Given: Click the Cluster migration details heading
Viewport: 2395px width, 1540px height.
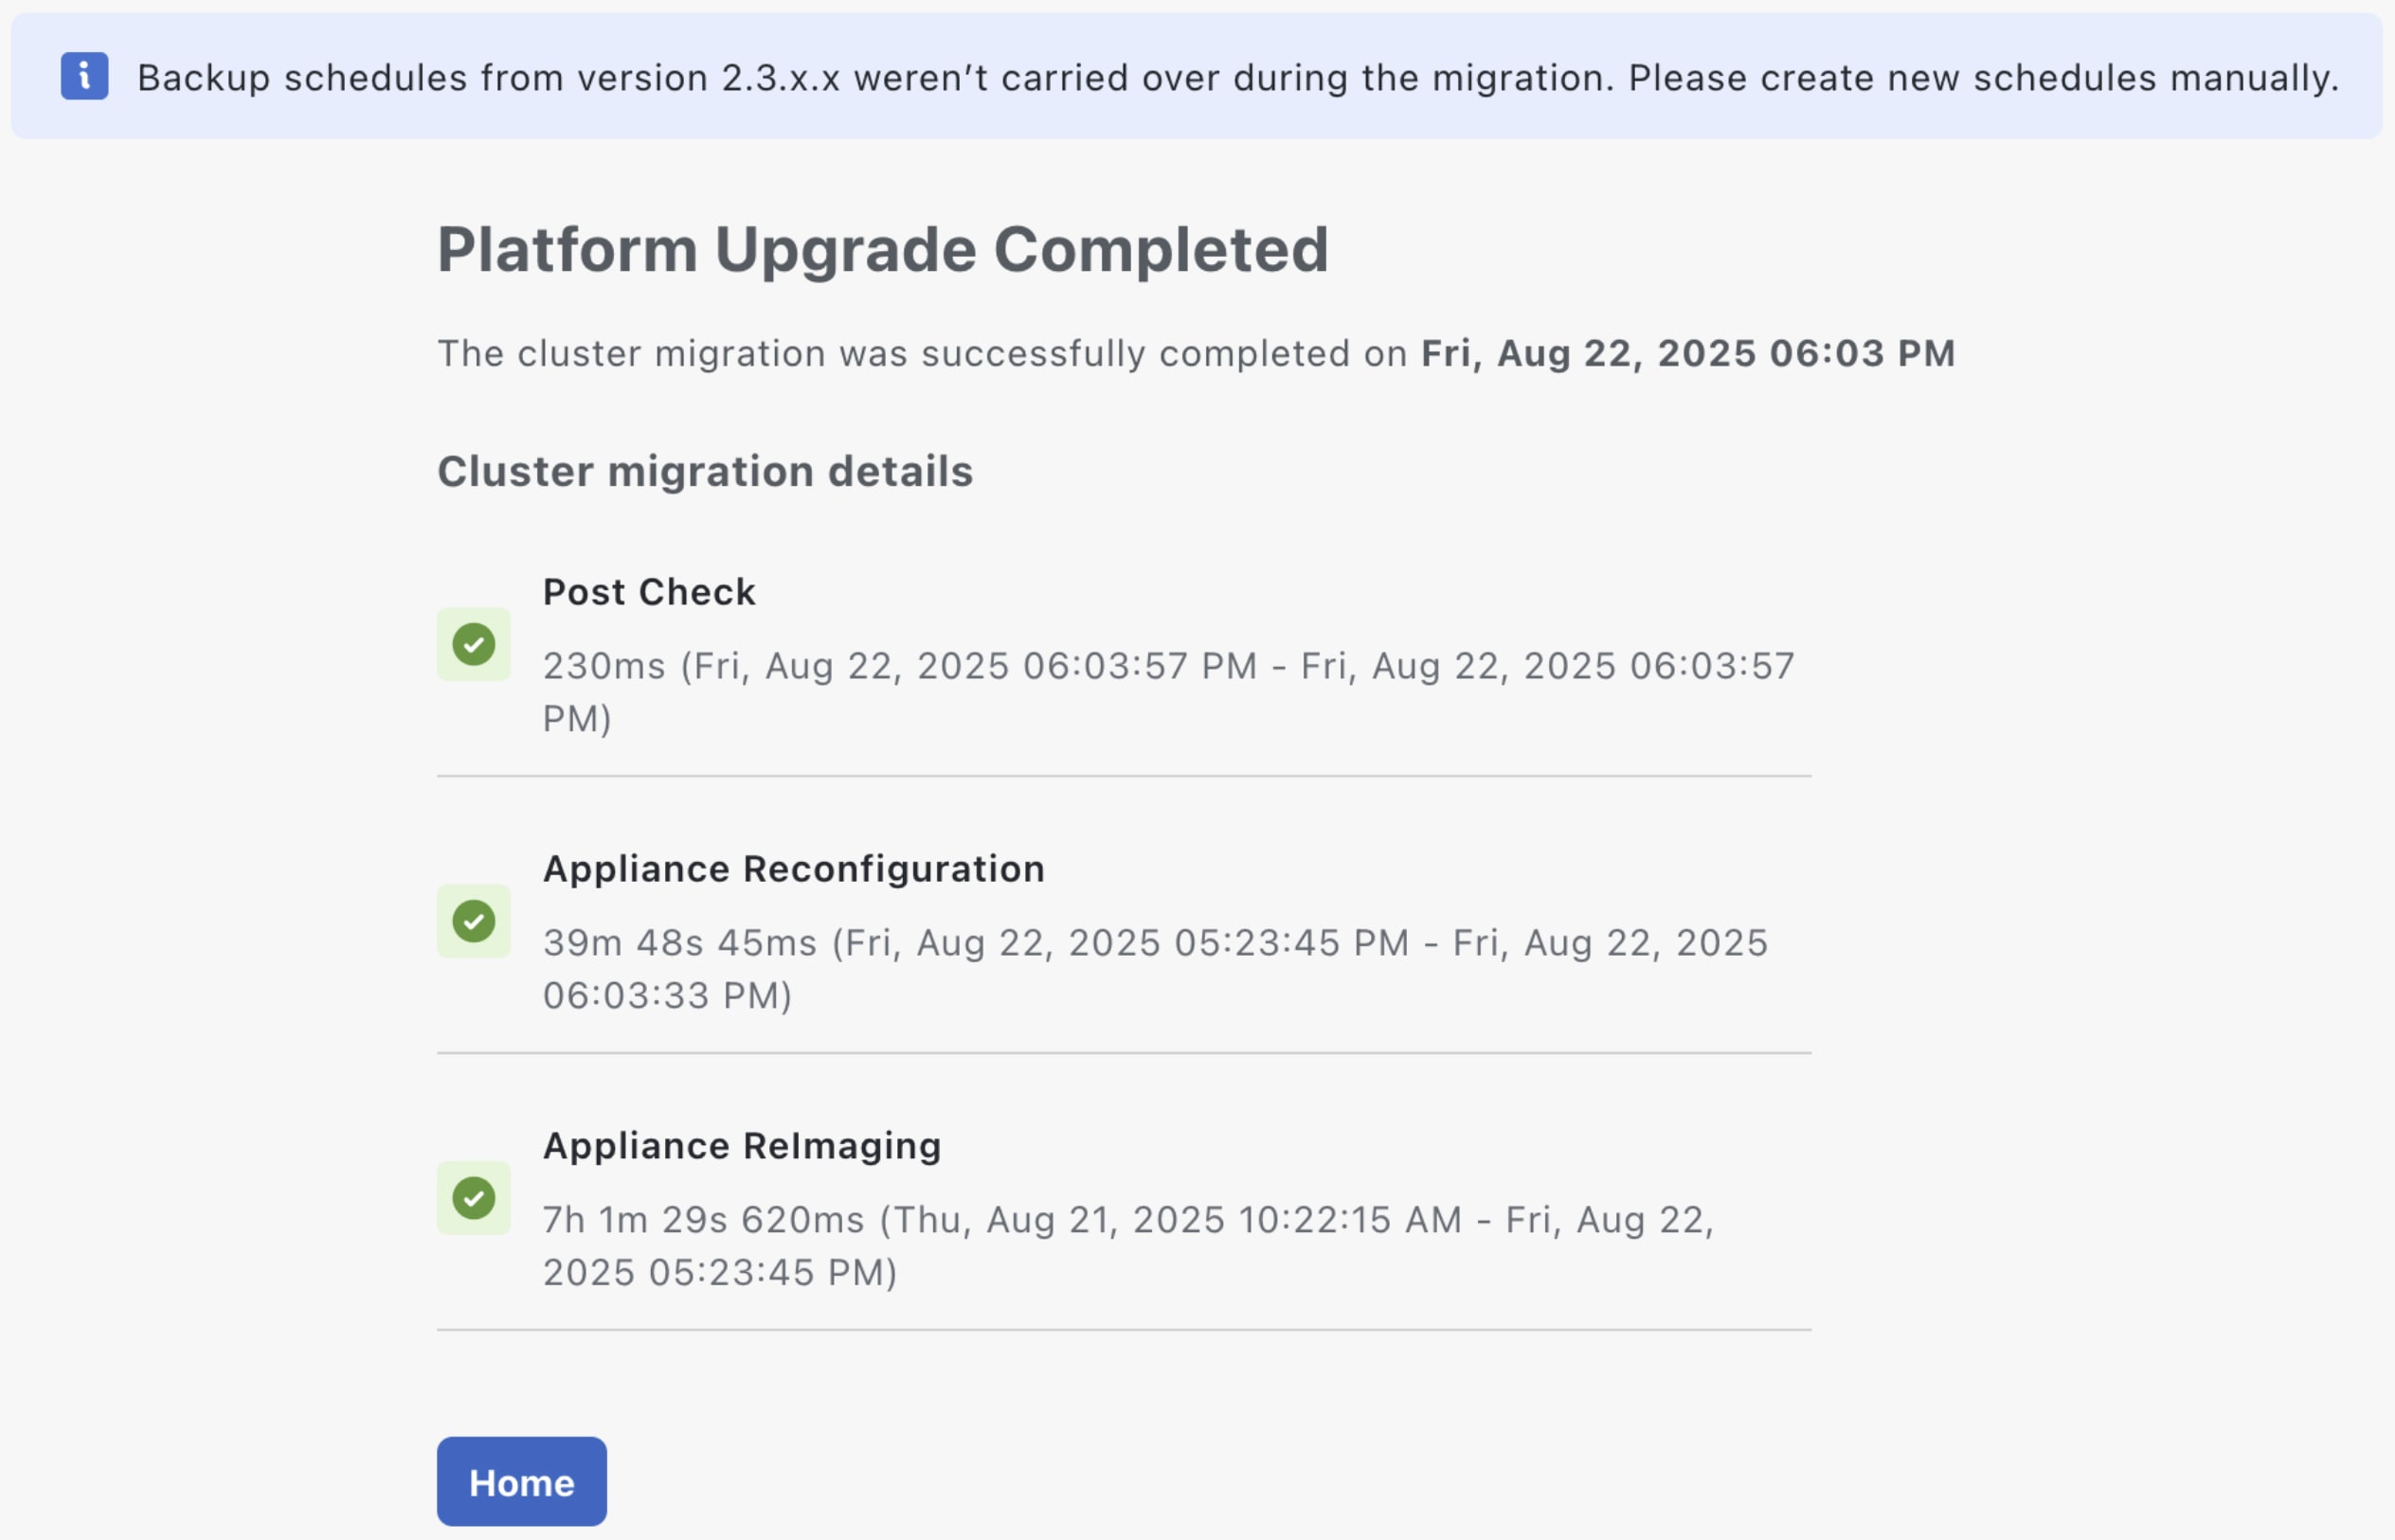Looking at the screenshot, I should (705, 471).
